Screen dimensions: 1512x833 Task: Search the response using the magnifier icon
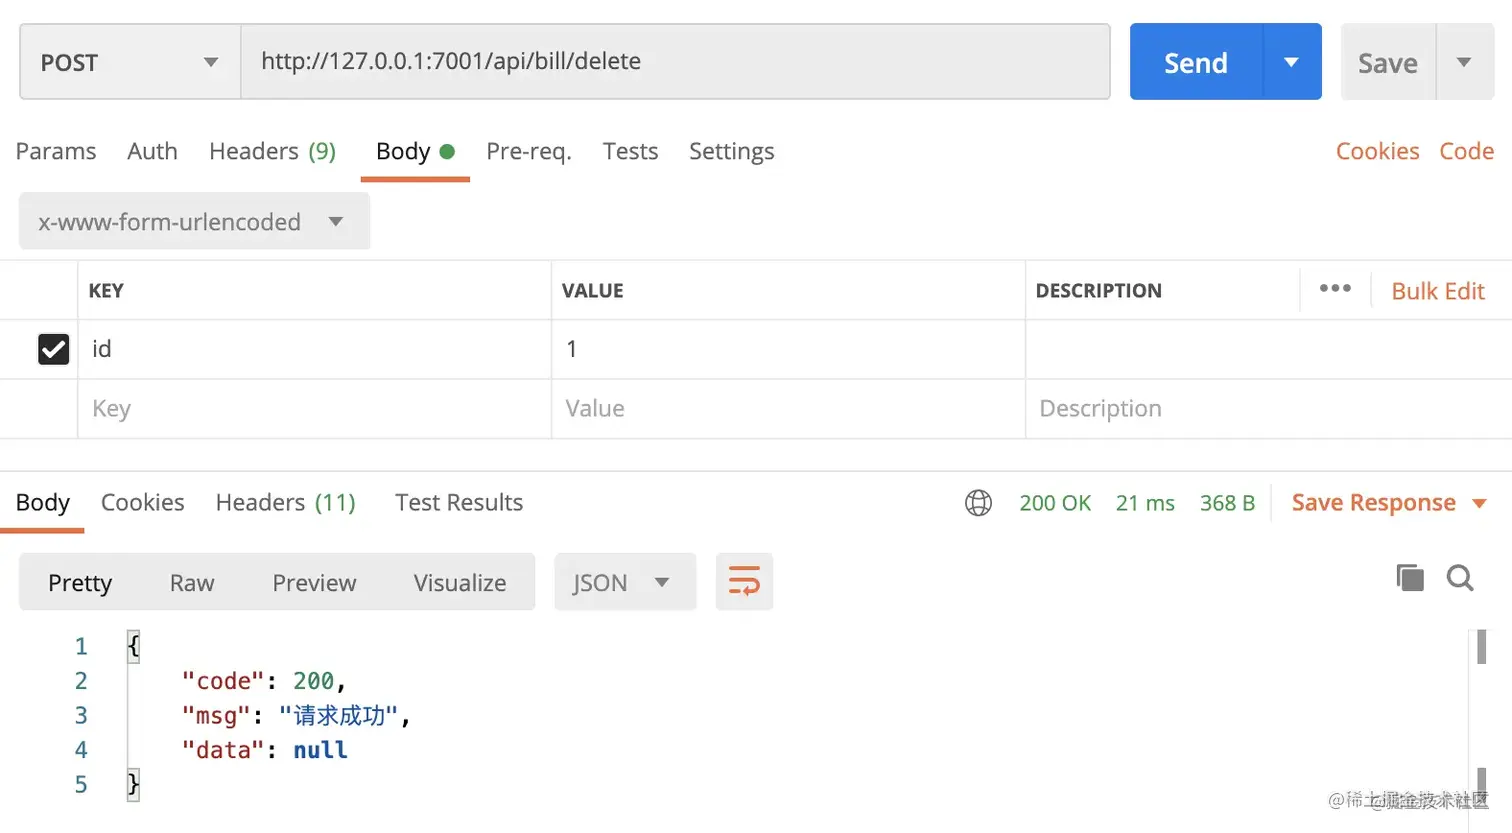tap(1460, 578)
